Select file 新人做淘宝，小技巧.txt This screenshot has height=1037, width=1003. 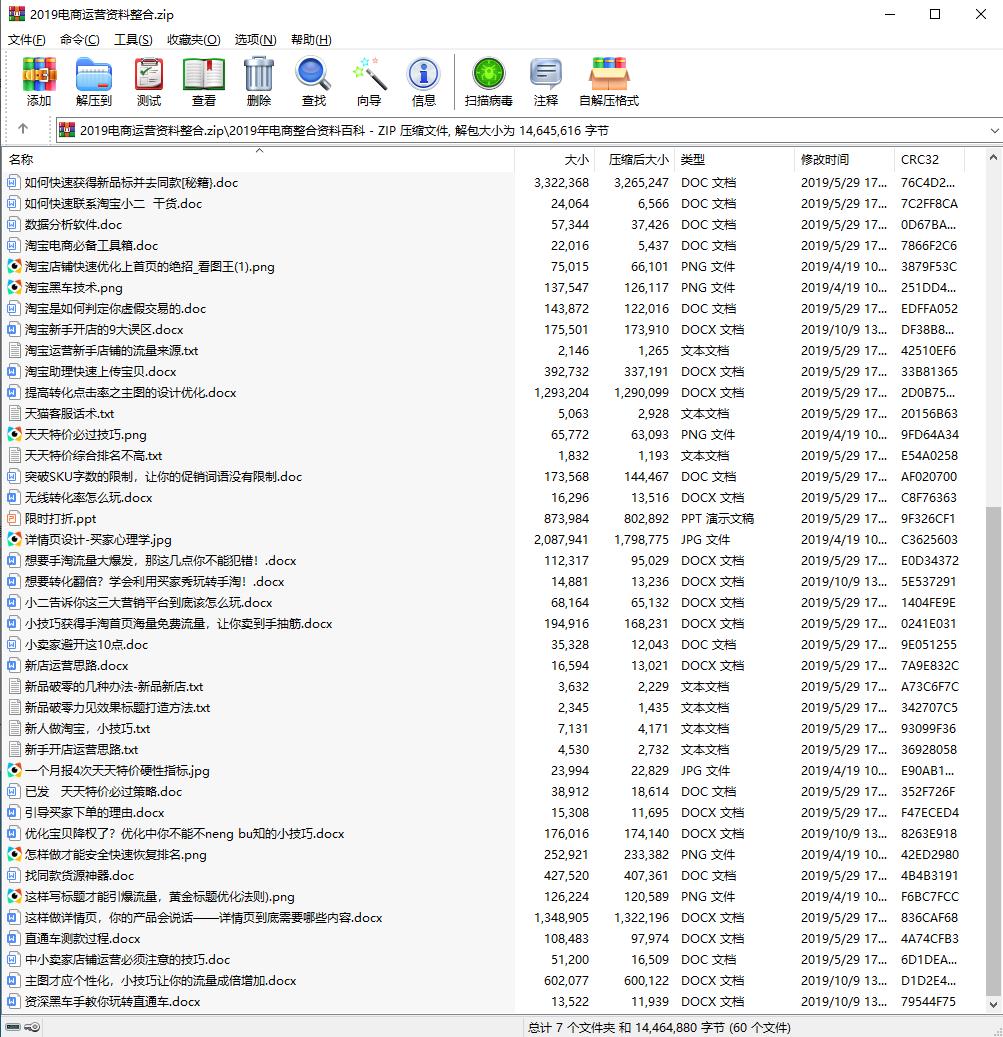87,729
